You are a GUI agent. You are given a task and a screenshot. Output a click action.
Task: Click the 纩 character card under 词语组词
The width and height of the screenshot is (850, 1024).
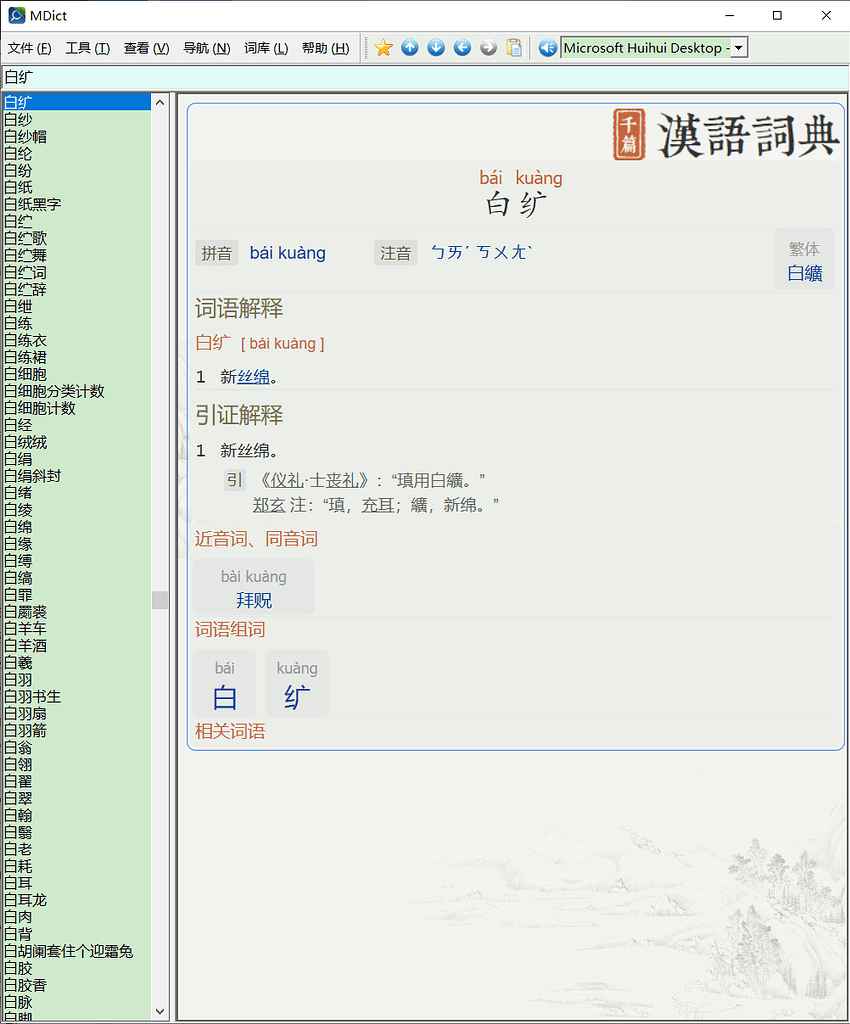coord(296,684)
